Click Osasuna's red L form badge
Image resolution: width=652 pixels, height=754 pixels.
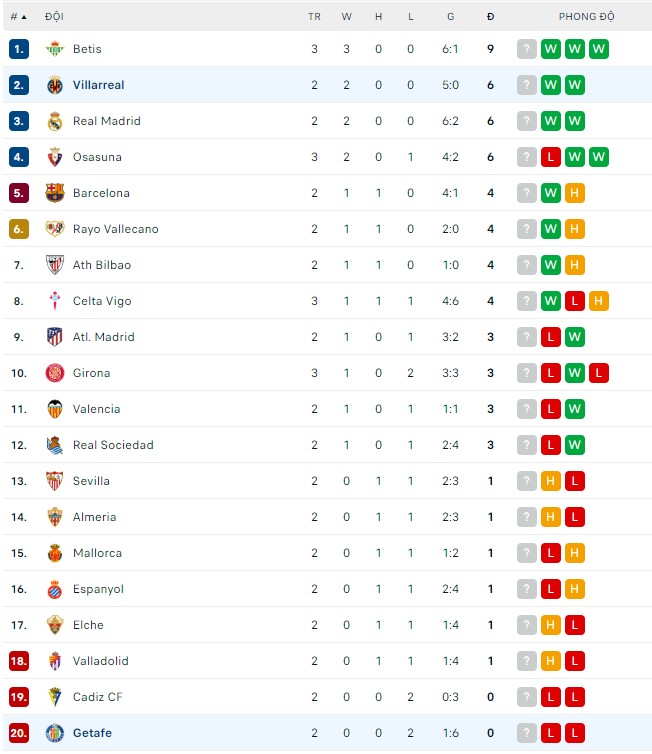tap(551, 157)
